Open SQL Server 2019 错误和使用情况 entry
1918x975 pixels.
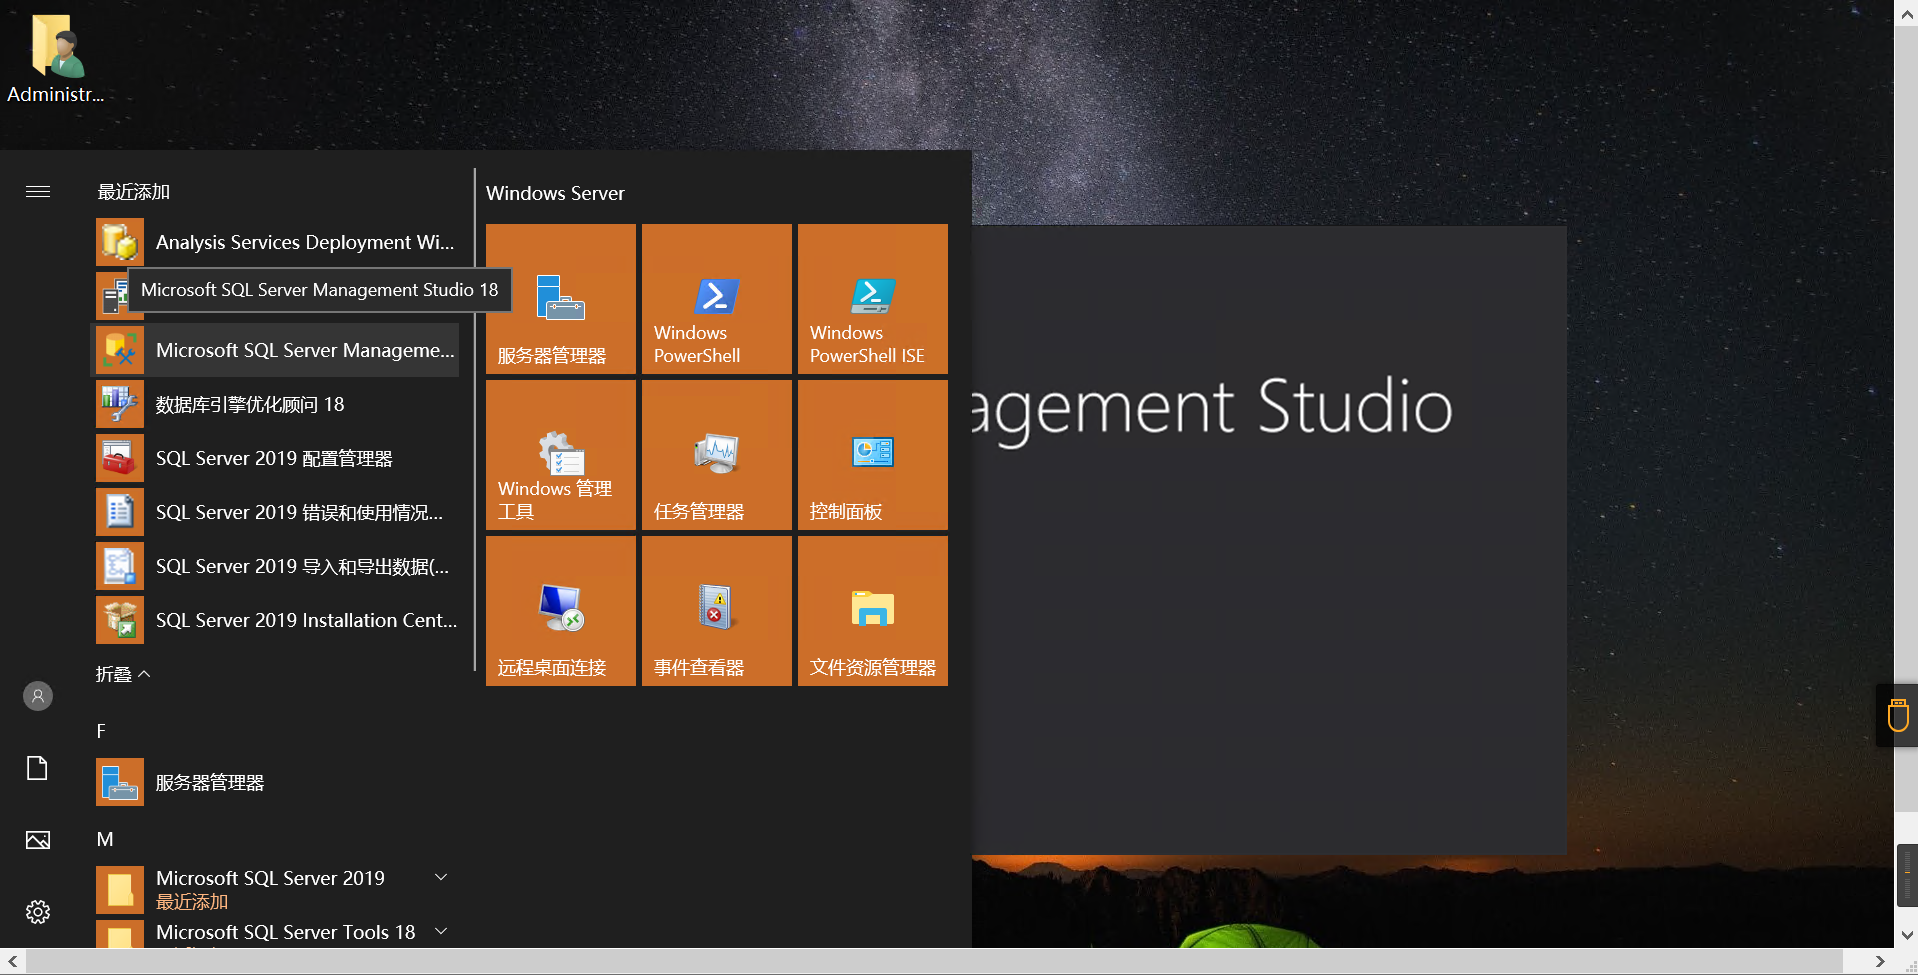point(277,512)
